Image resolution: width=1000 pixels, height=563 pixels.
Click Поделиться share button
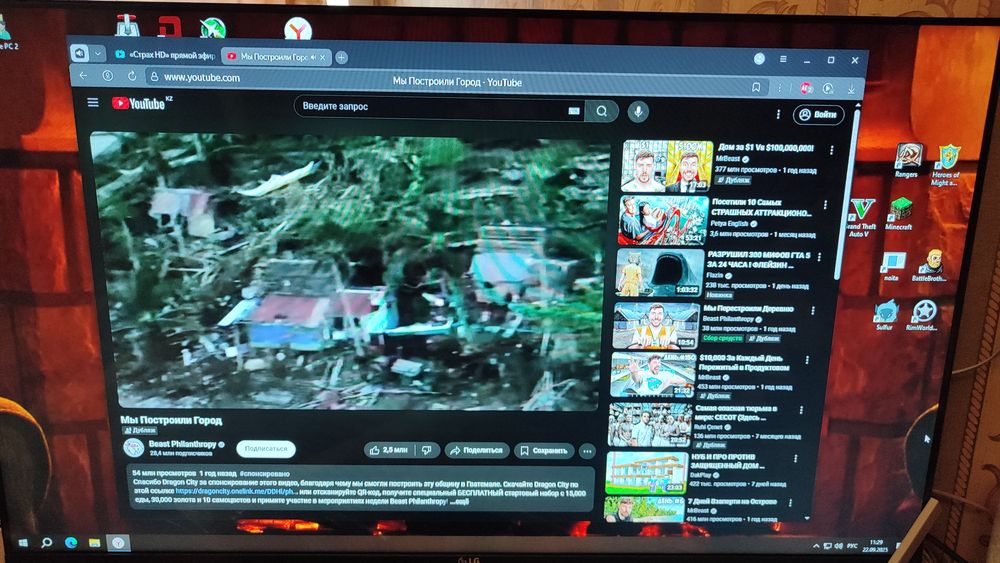[477, 450]
